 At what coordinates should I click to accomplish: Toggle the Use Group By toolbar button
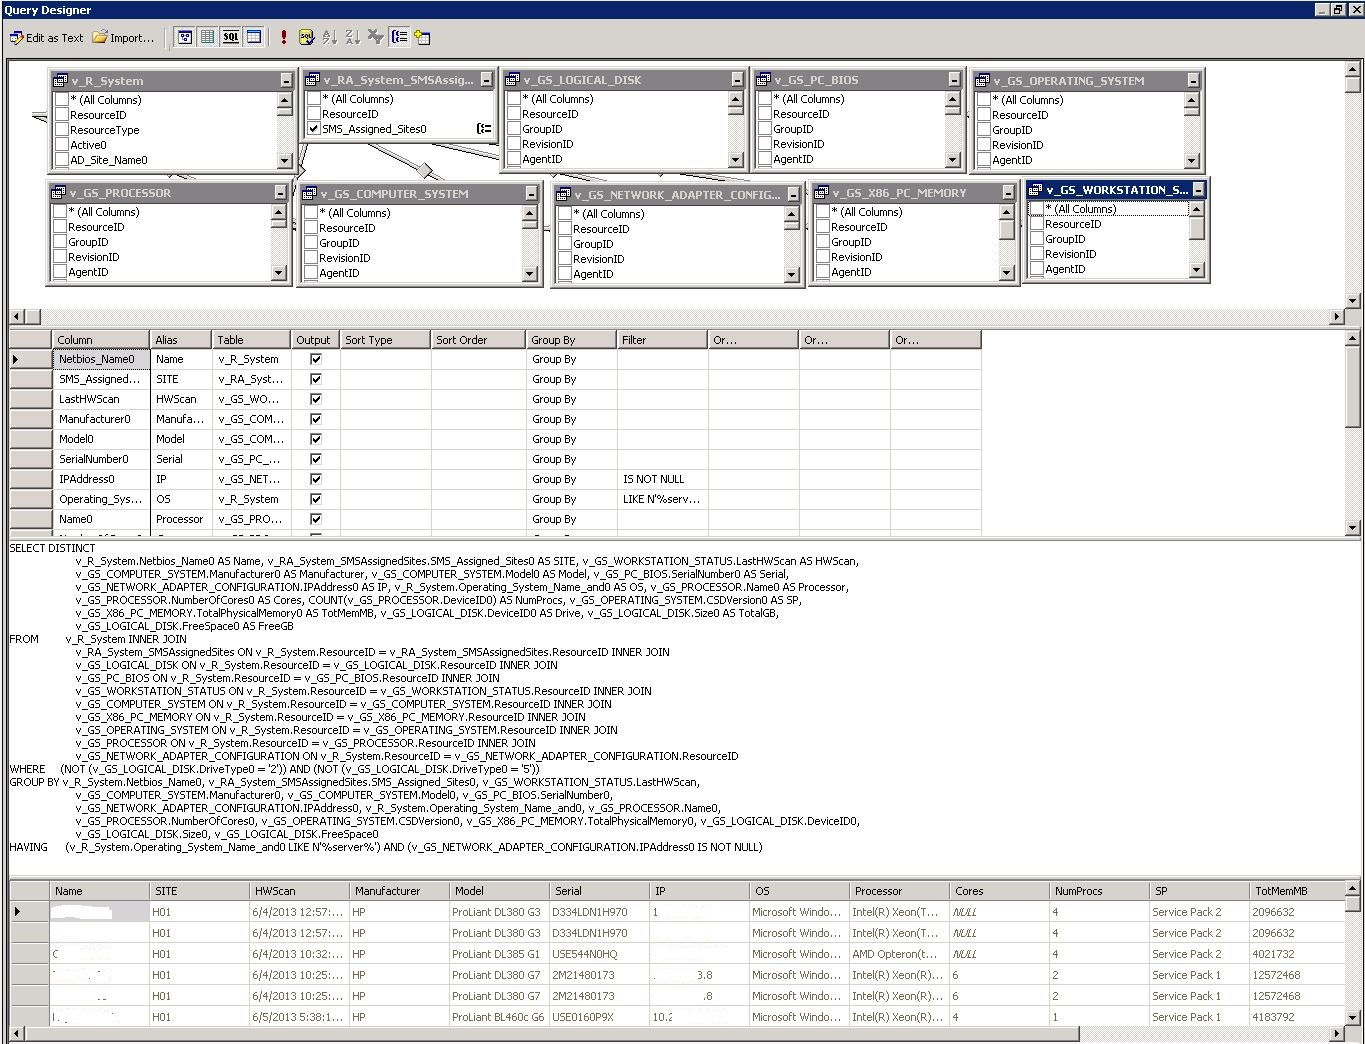(x=399, y=37)
